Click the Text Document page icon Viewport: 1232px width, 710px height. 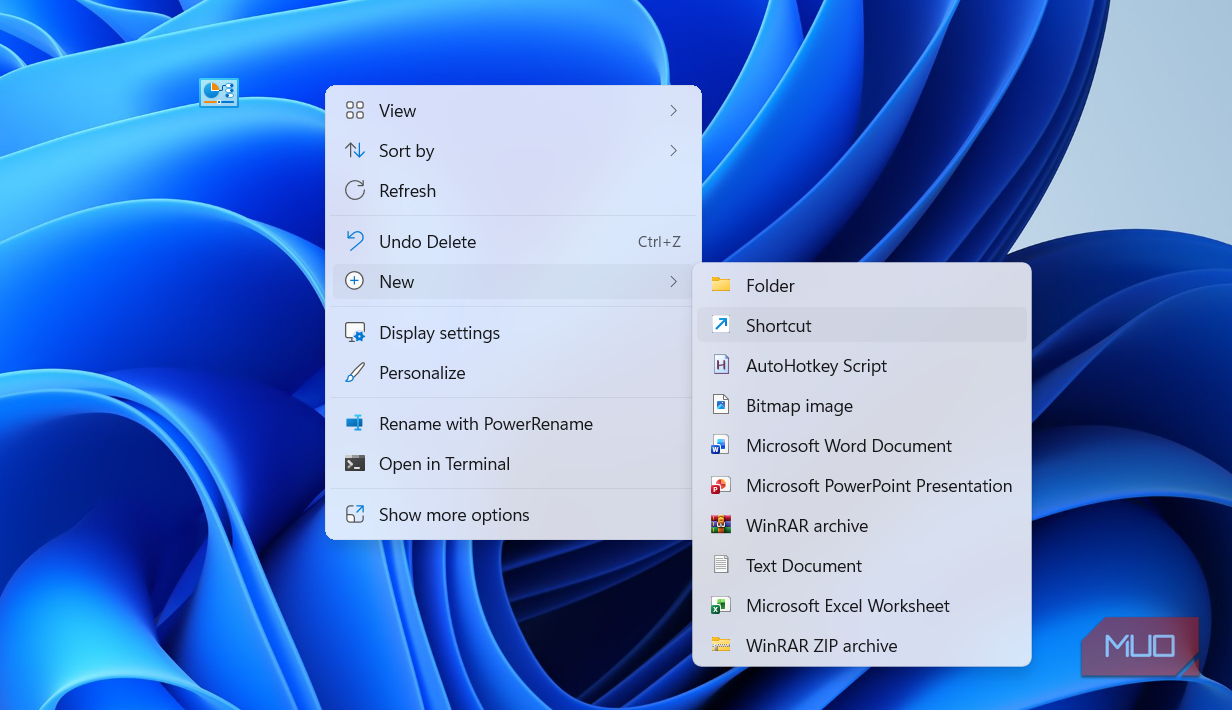[721, 565]
